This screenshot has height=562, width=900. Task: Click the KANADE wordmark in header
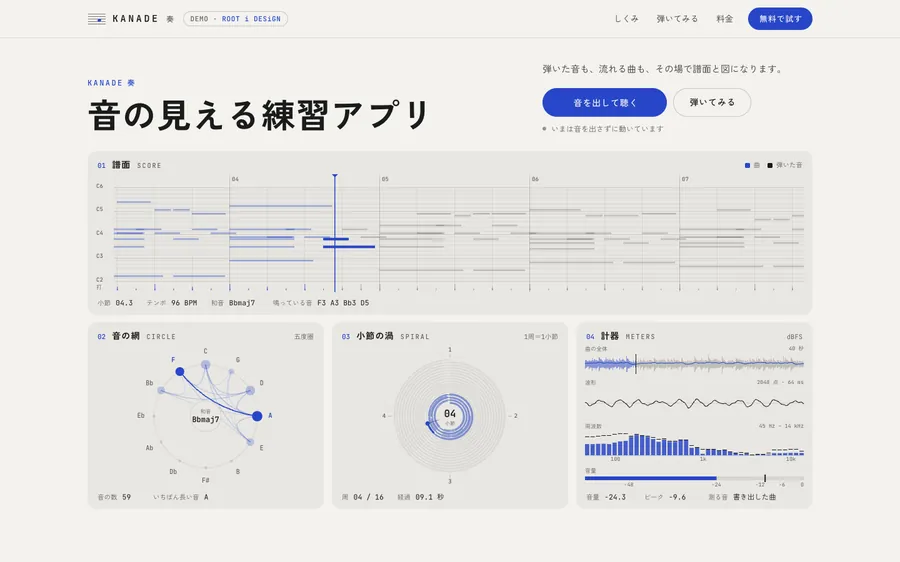tap(135, 19)
